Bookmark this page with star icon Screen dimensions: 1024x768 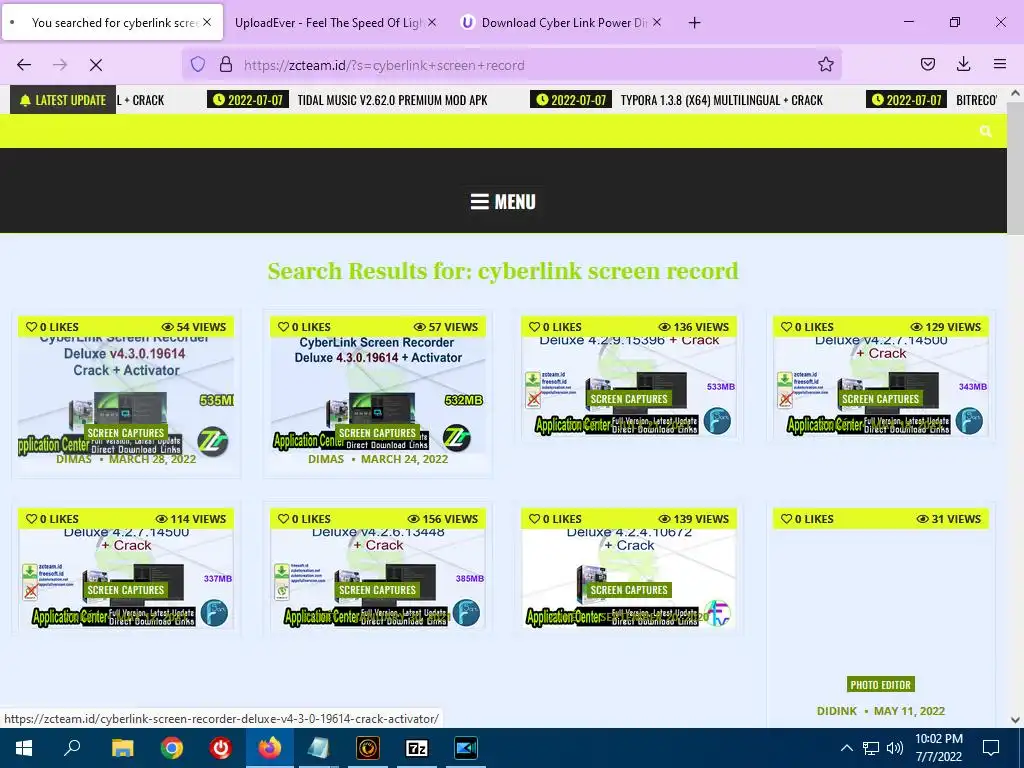pos(825,65)
